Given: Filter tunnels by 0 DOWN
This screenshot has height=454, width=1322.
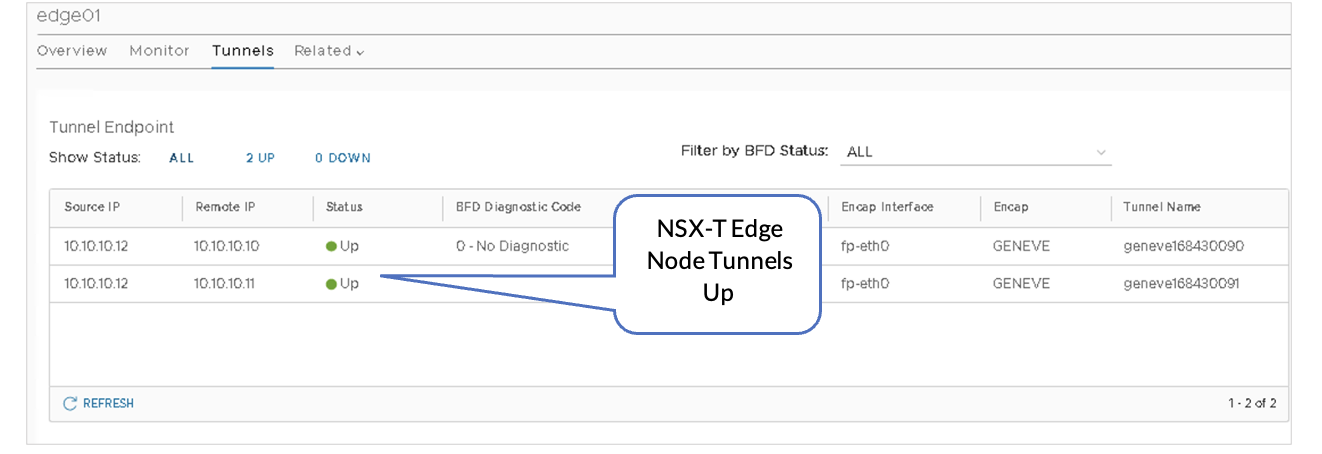Looking at the screenshot, I should (x=342, y=158).
